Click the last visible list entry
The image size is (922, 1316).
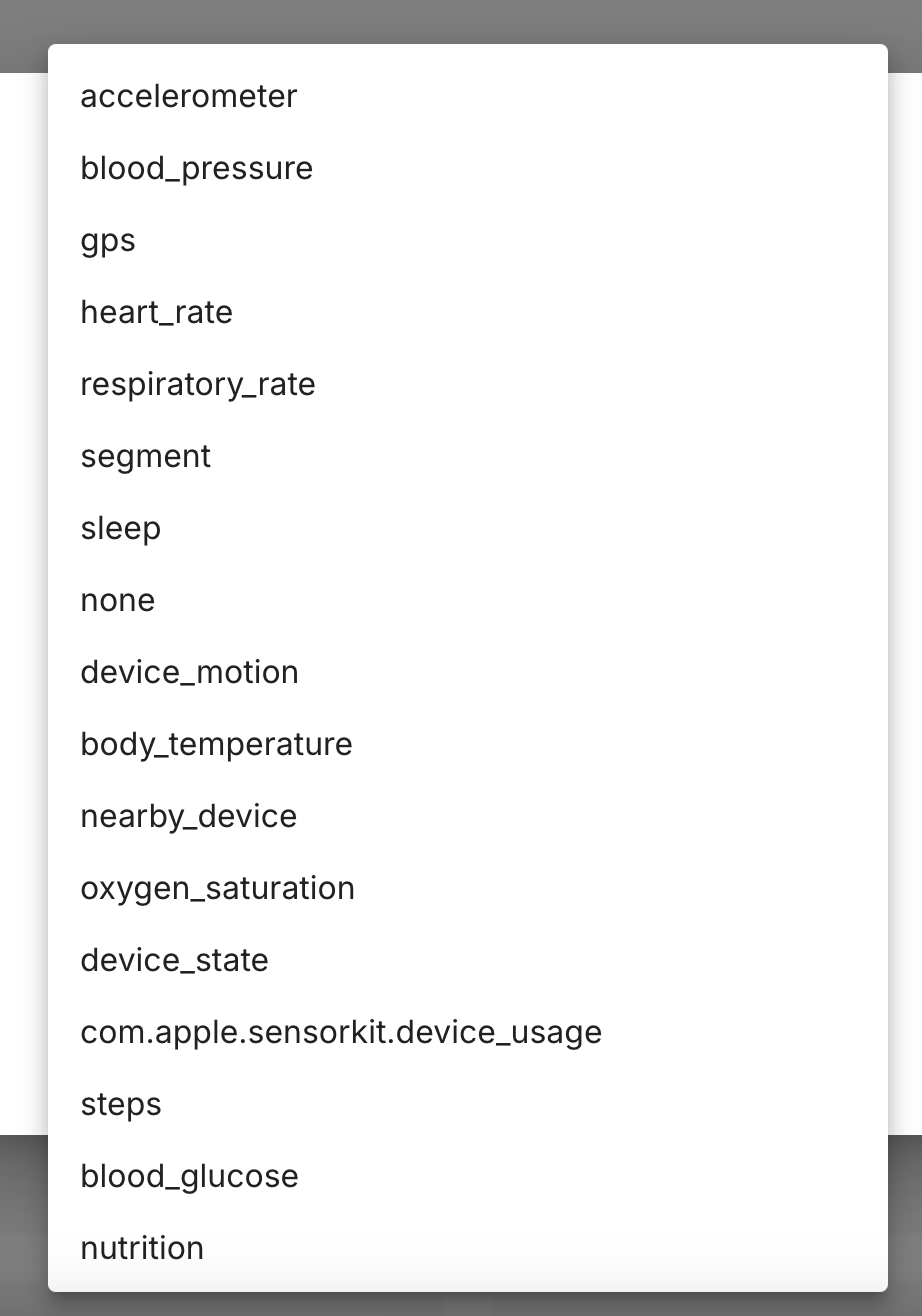[142, 1248]
